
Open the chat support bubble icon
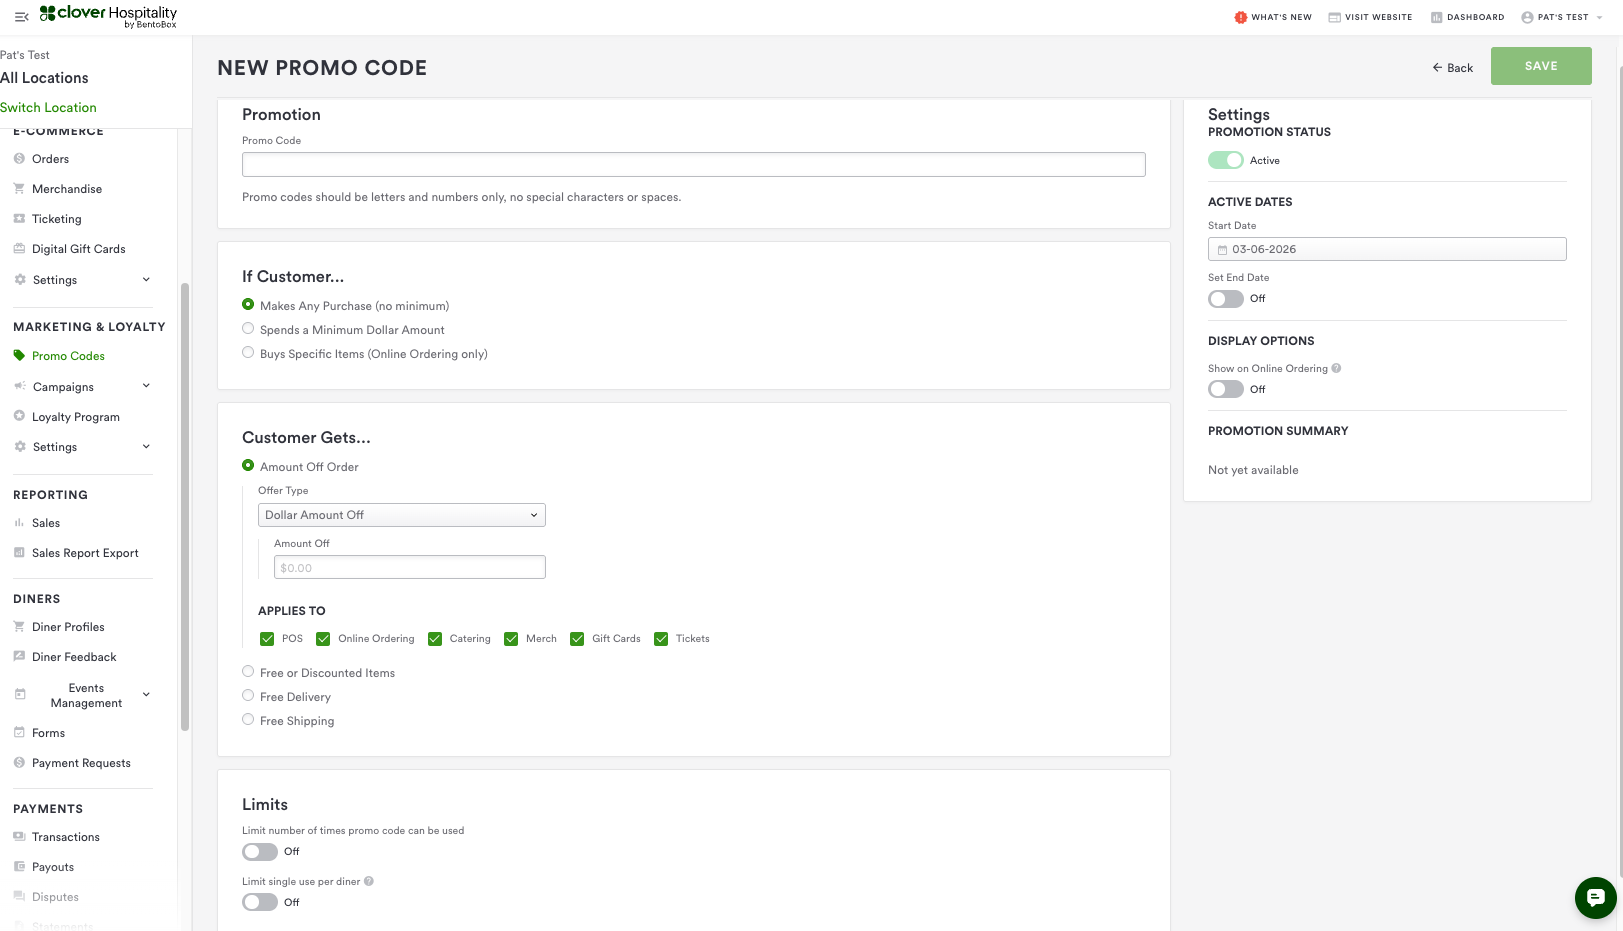(x=1595, y=897)
